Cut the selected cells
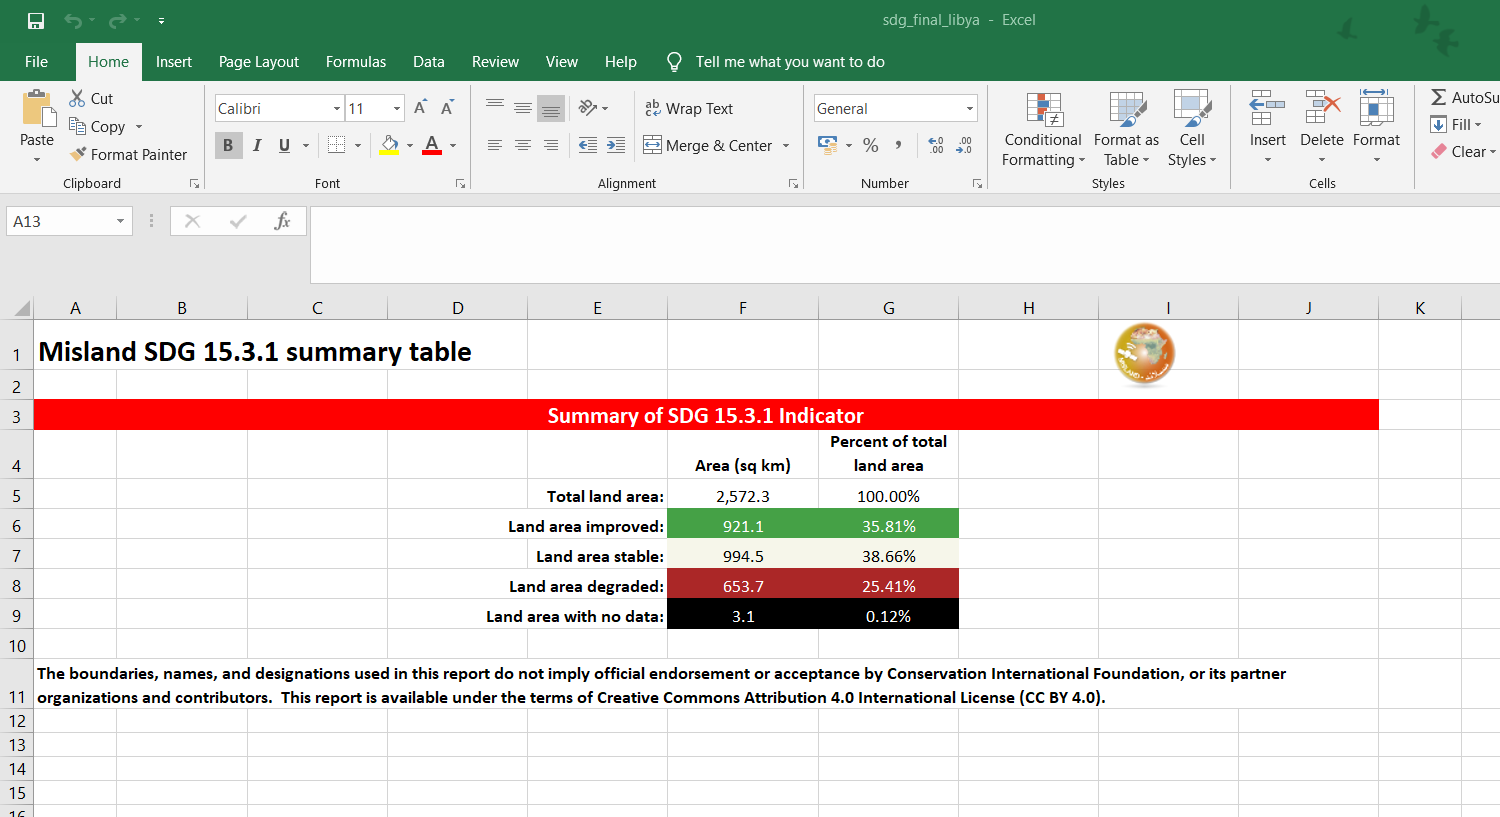Image resolution: width=1500 pixels, height=817 pixels. pyautogui.click(x=91, y=98)
